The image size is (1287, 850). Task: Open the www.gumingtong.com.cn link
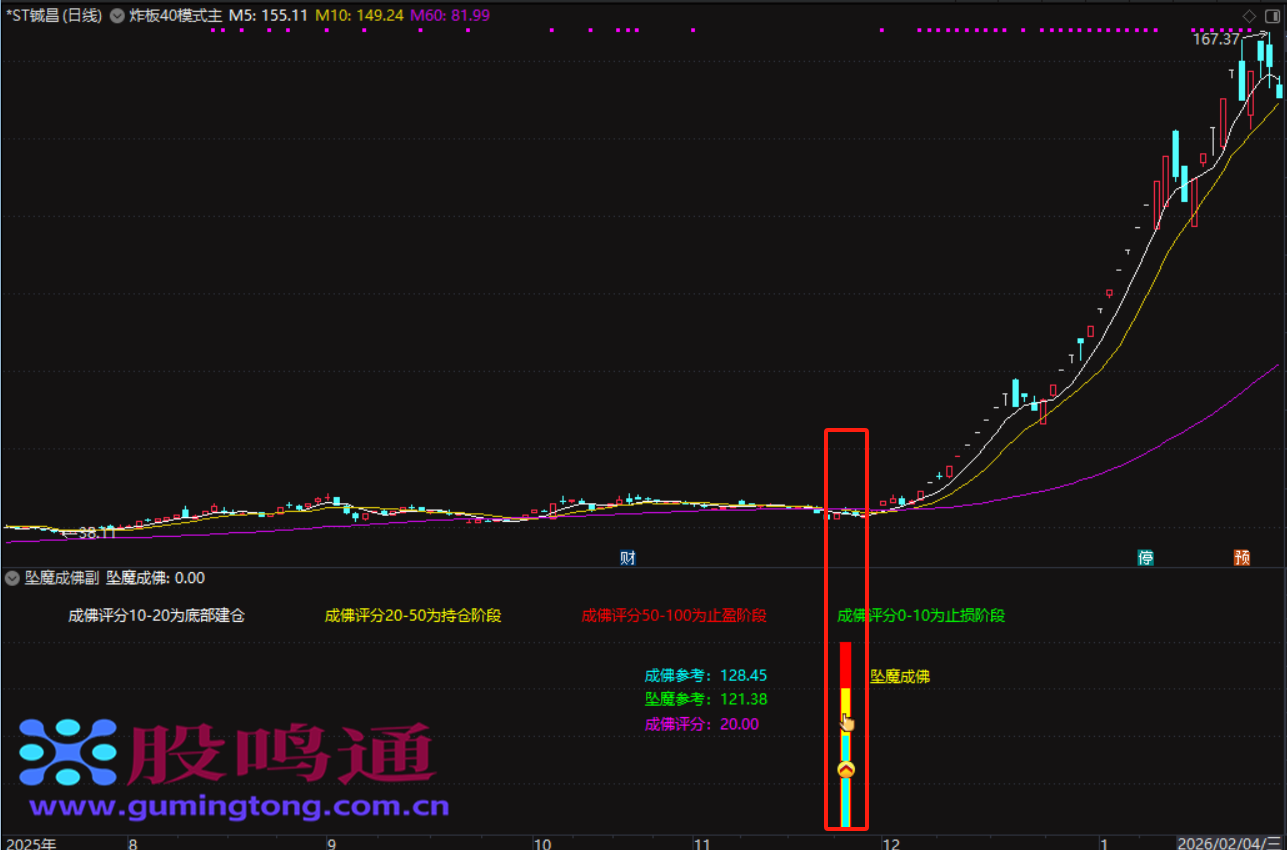[x=239, y=806]
